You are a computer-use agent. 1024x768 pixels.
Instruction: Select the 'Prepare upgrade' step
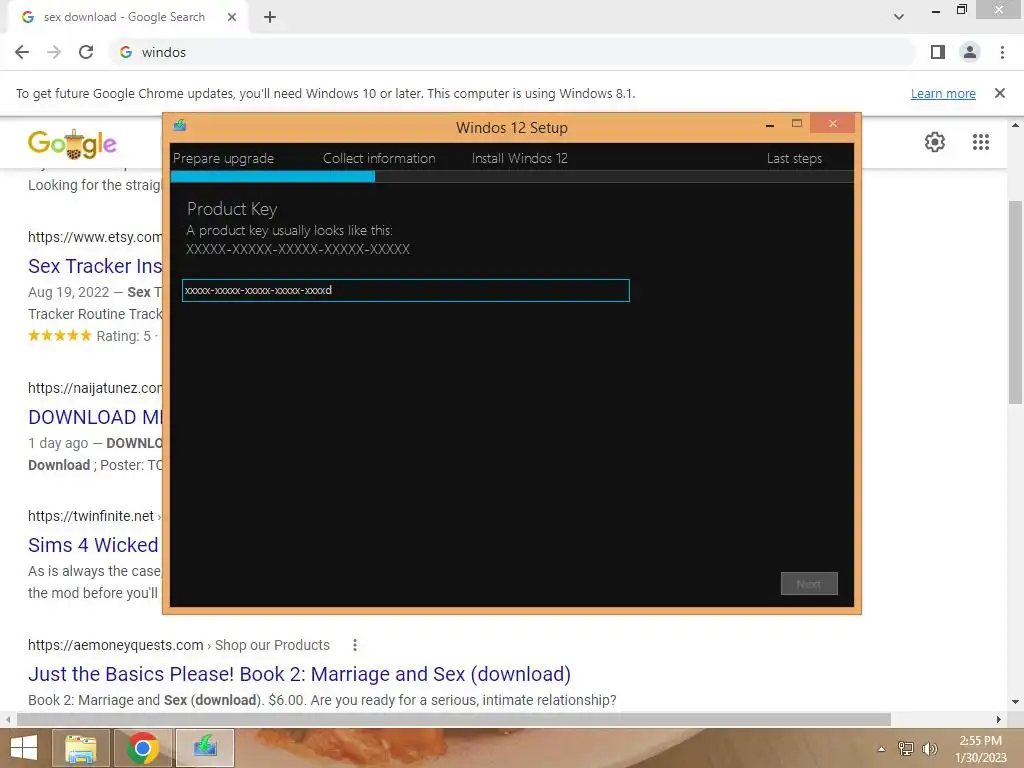click(223, 158)
